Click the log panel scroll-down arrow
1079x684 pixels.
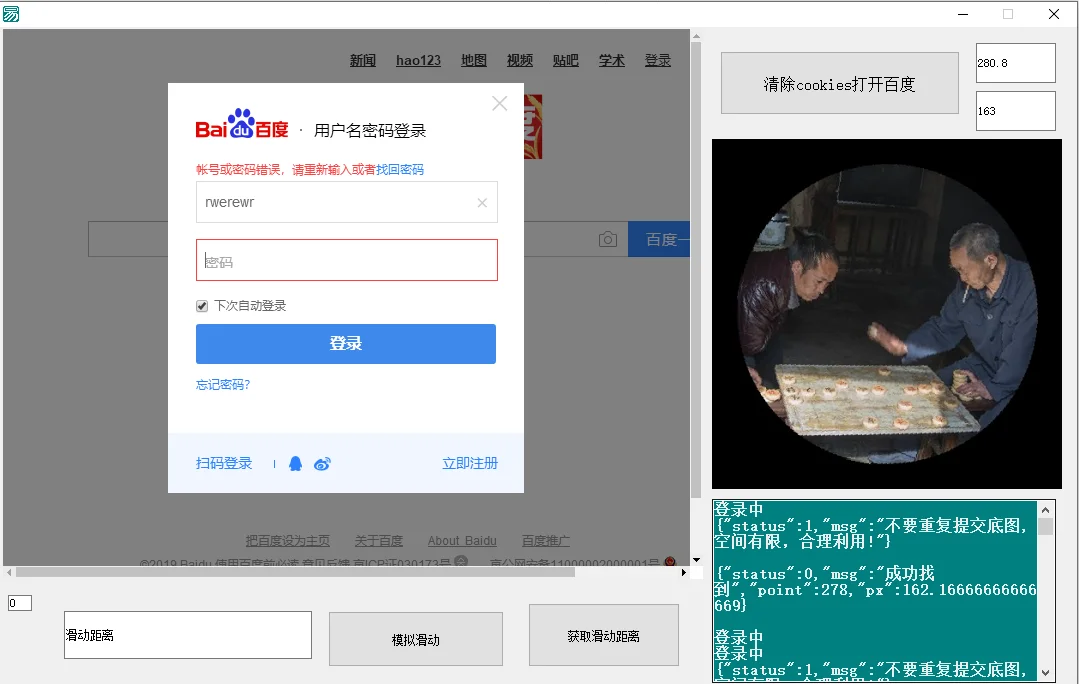[1045, 673]
